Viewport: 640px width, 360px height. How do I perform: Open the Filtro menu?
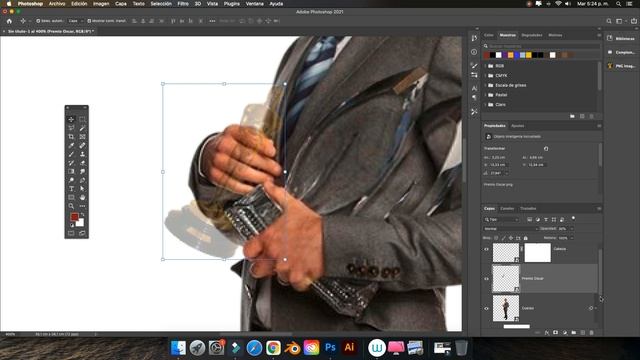tap(183, 4)
